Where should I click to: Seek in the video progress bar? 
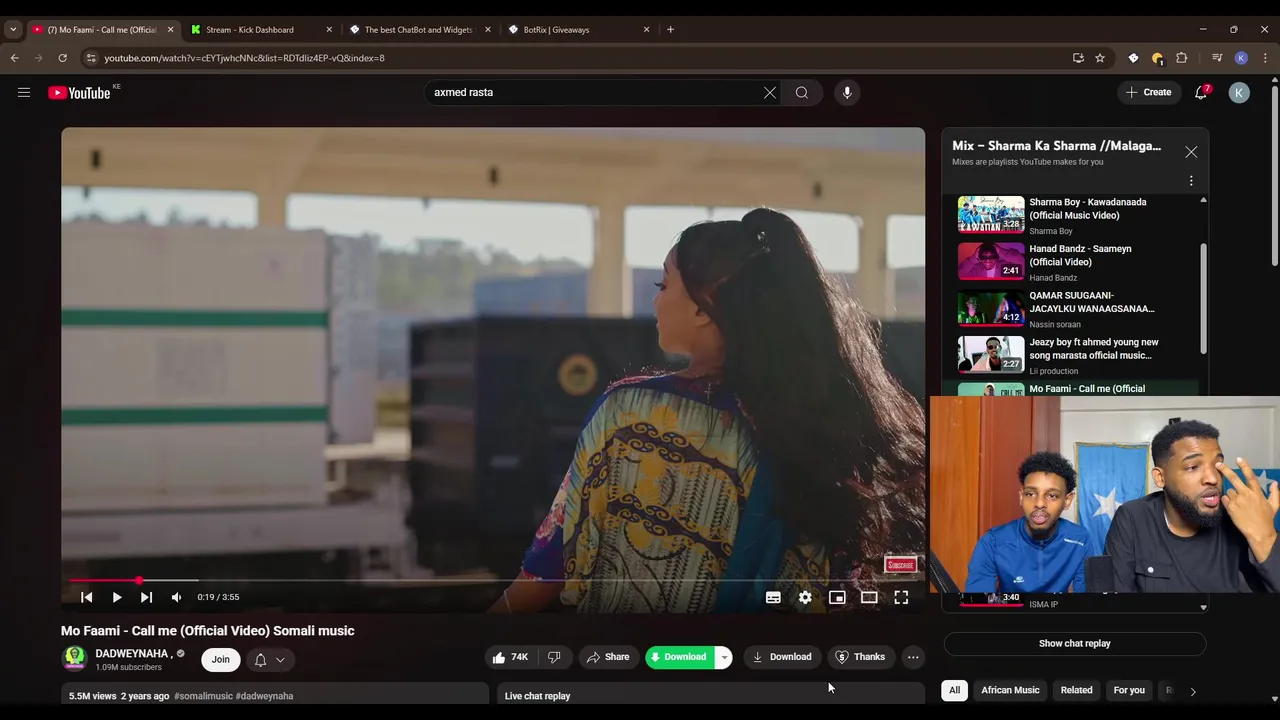(493, 580)
